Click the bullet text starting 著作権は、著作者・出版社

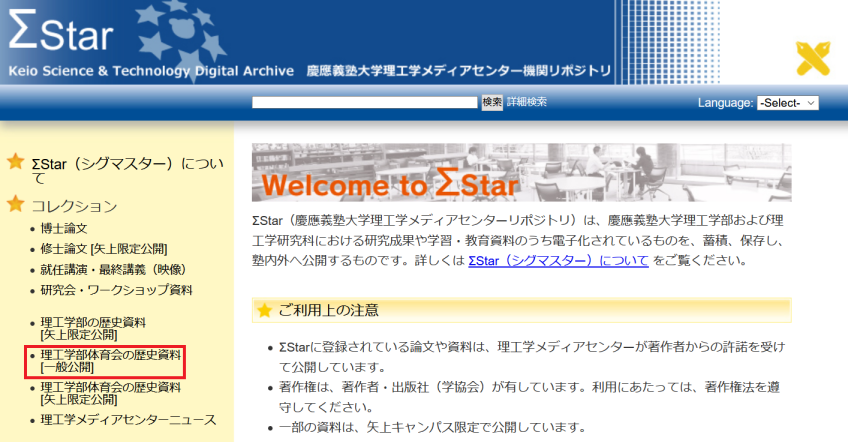pyautogui.click(x=529, y=397)
